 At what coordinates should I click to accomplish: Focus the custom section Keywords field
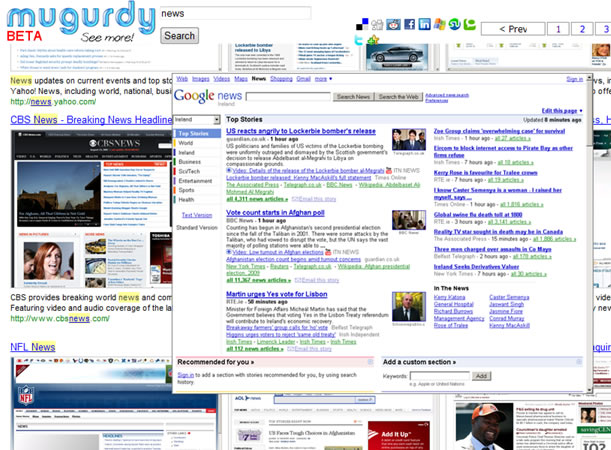click(x=440, y=376)
